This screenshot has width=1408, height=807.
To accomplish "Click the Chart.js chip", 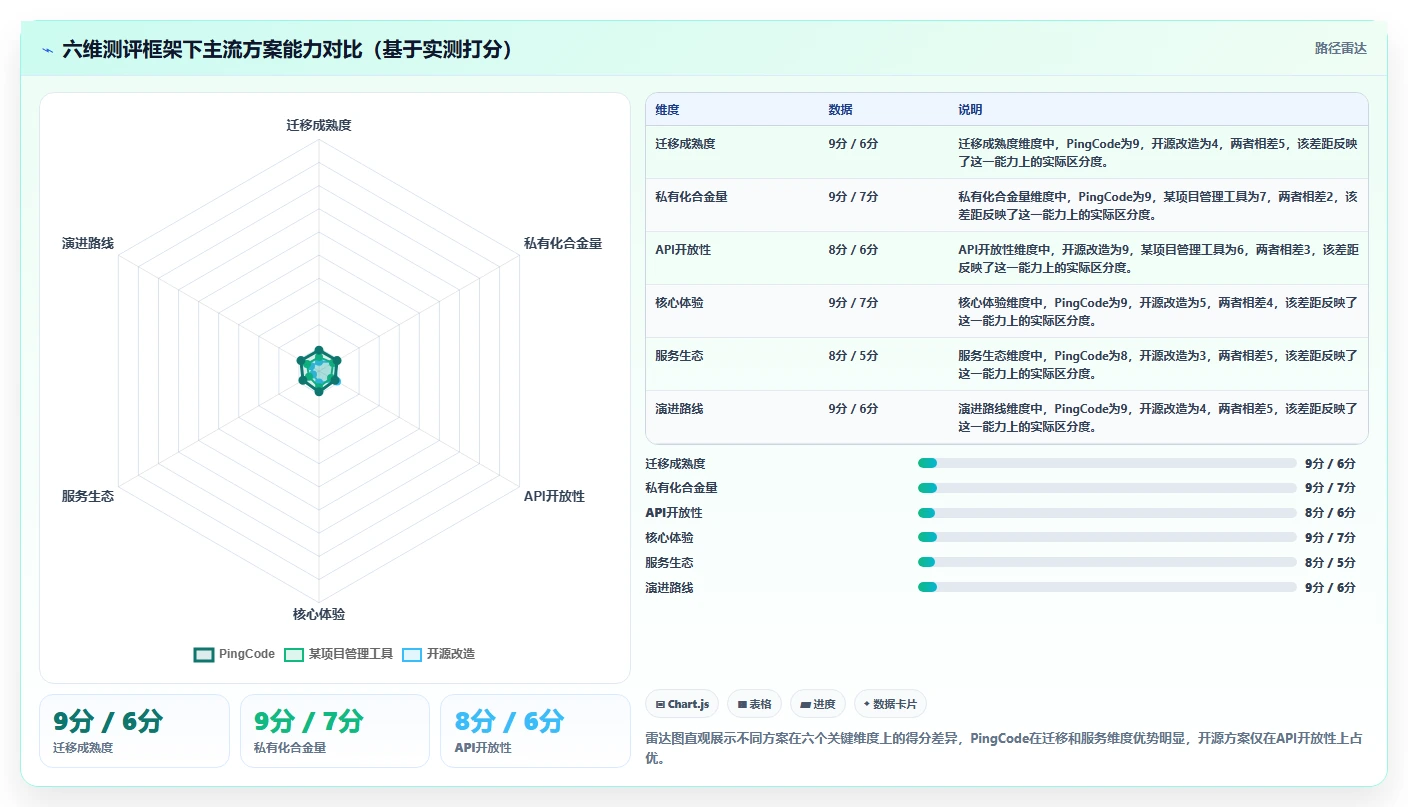I will click(x=682, y=704).
